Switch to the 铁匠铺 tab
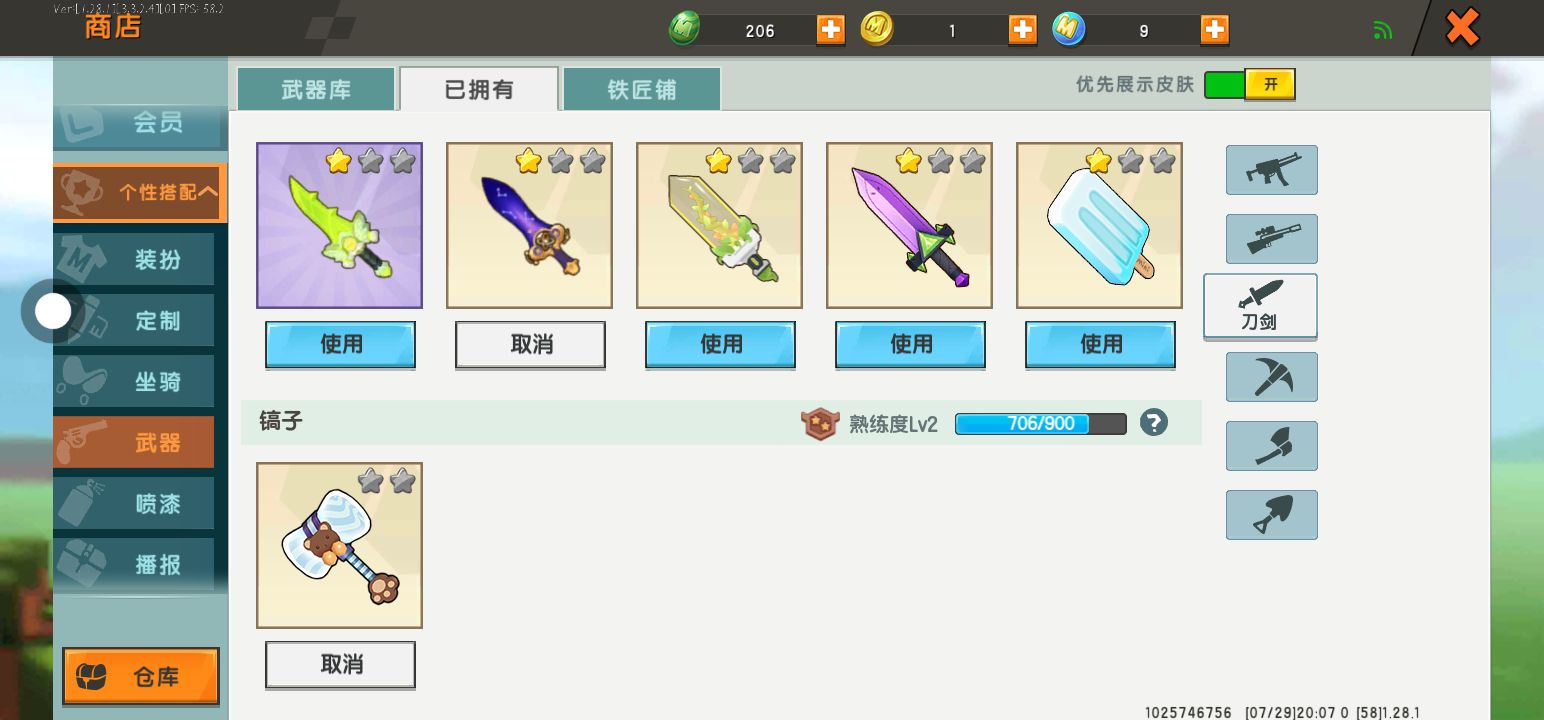The width and height of the screenshot is (1544, 720). coord(642,89)
